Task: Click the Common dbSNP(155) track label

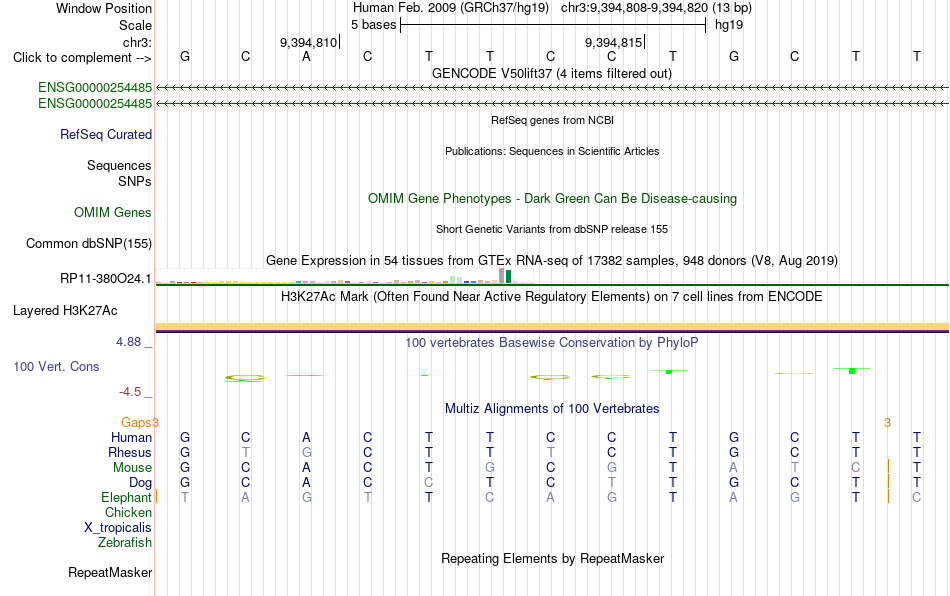Action: click(x=89, y=243)
